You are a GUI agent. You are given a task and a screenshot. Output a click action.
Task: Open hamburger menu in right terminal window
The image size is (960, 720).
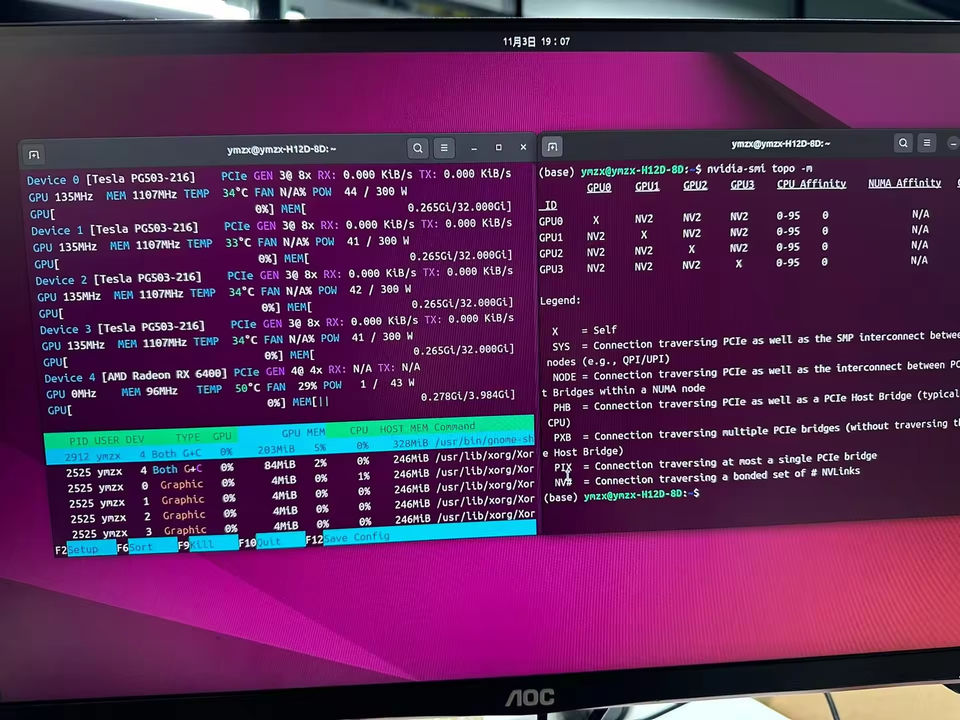point(927,143)
